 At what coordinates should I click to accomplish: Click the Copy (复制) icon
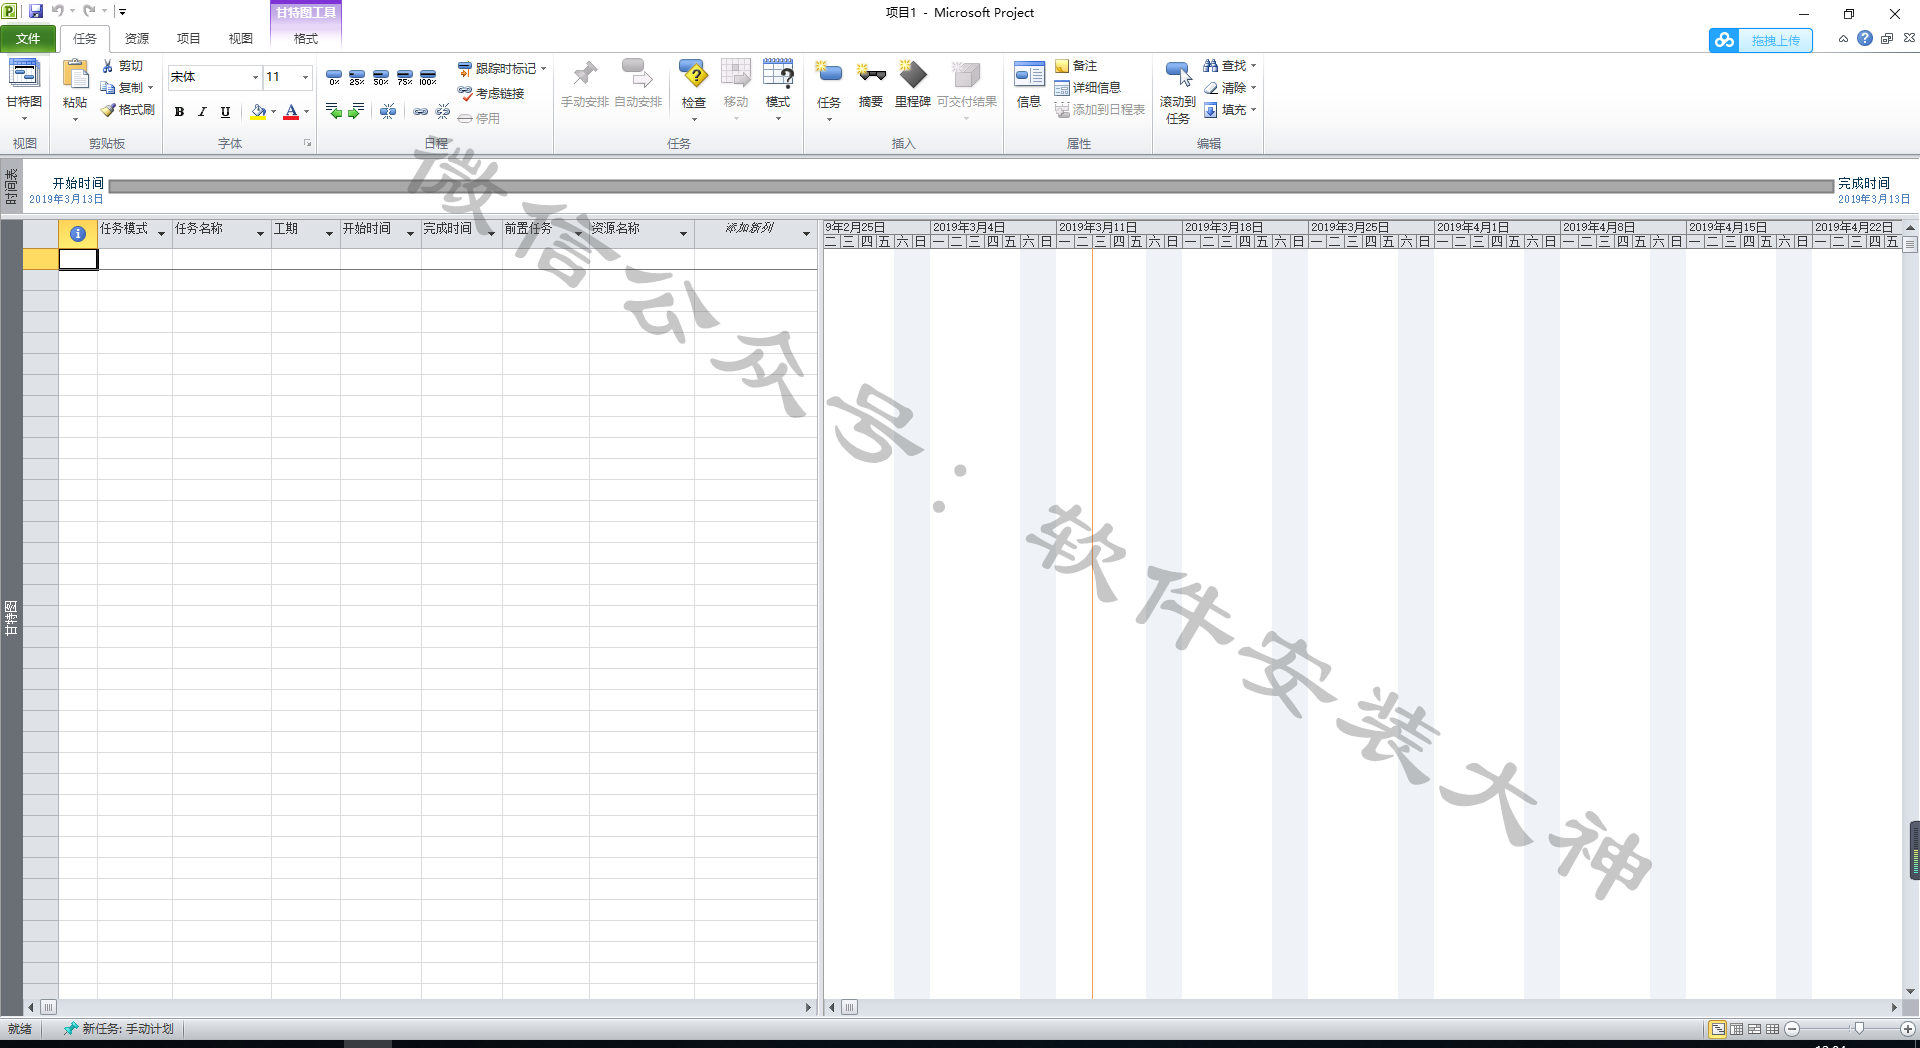tap(108, 88)
